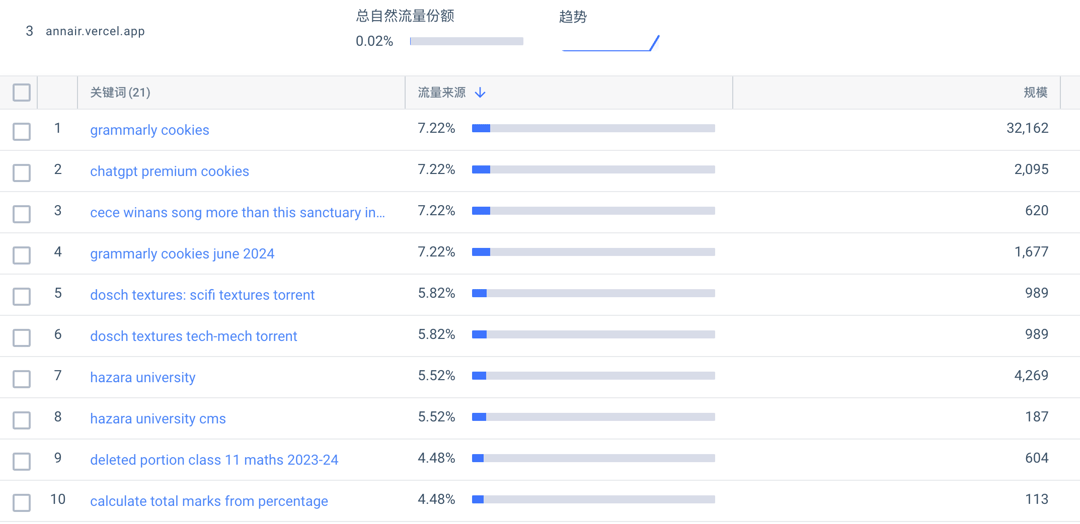Image resolution: width=1080 pixels, height=524 pixels.
Task: Open deleted portion class 11 maths link
Action: tap(214, 460)
